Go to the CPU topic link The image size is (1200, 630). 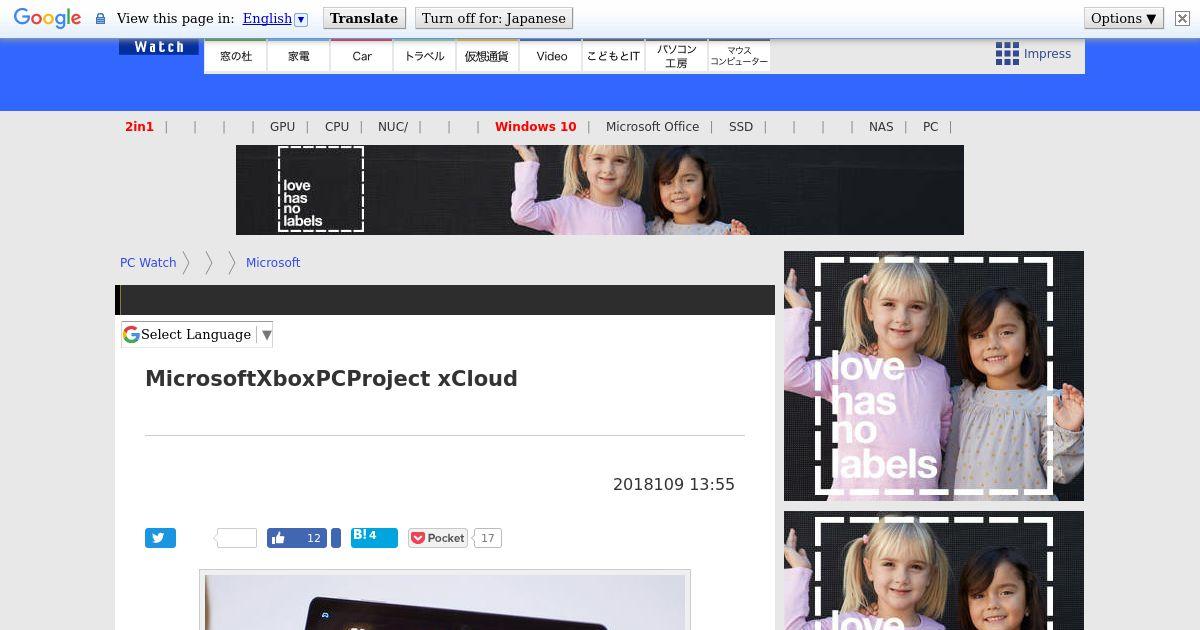337,127
